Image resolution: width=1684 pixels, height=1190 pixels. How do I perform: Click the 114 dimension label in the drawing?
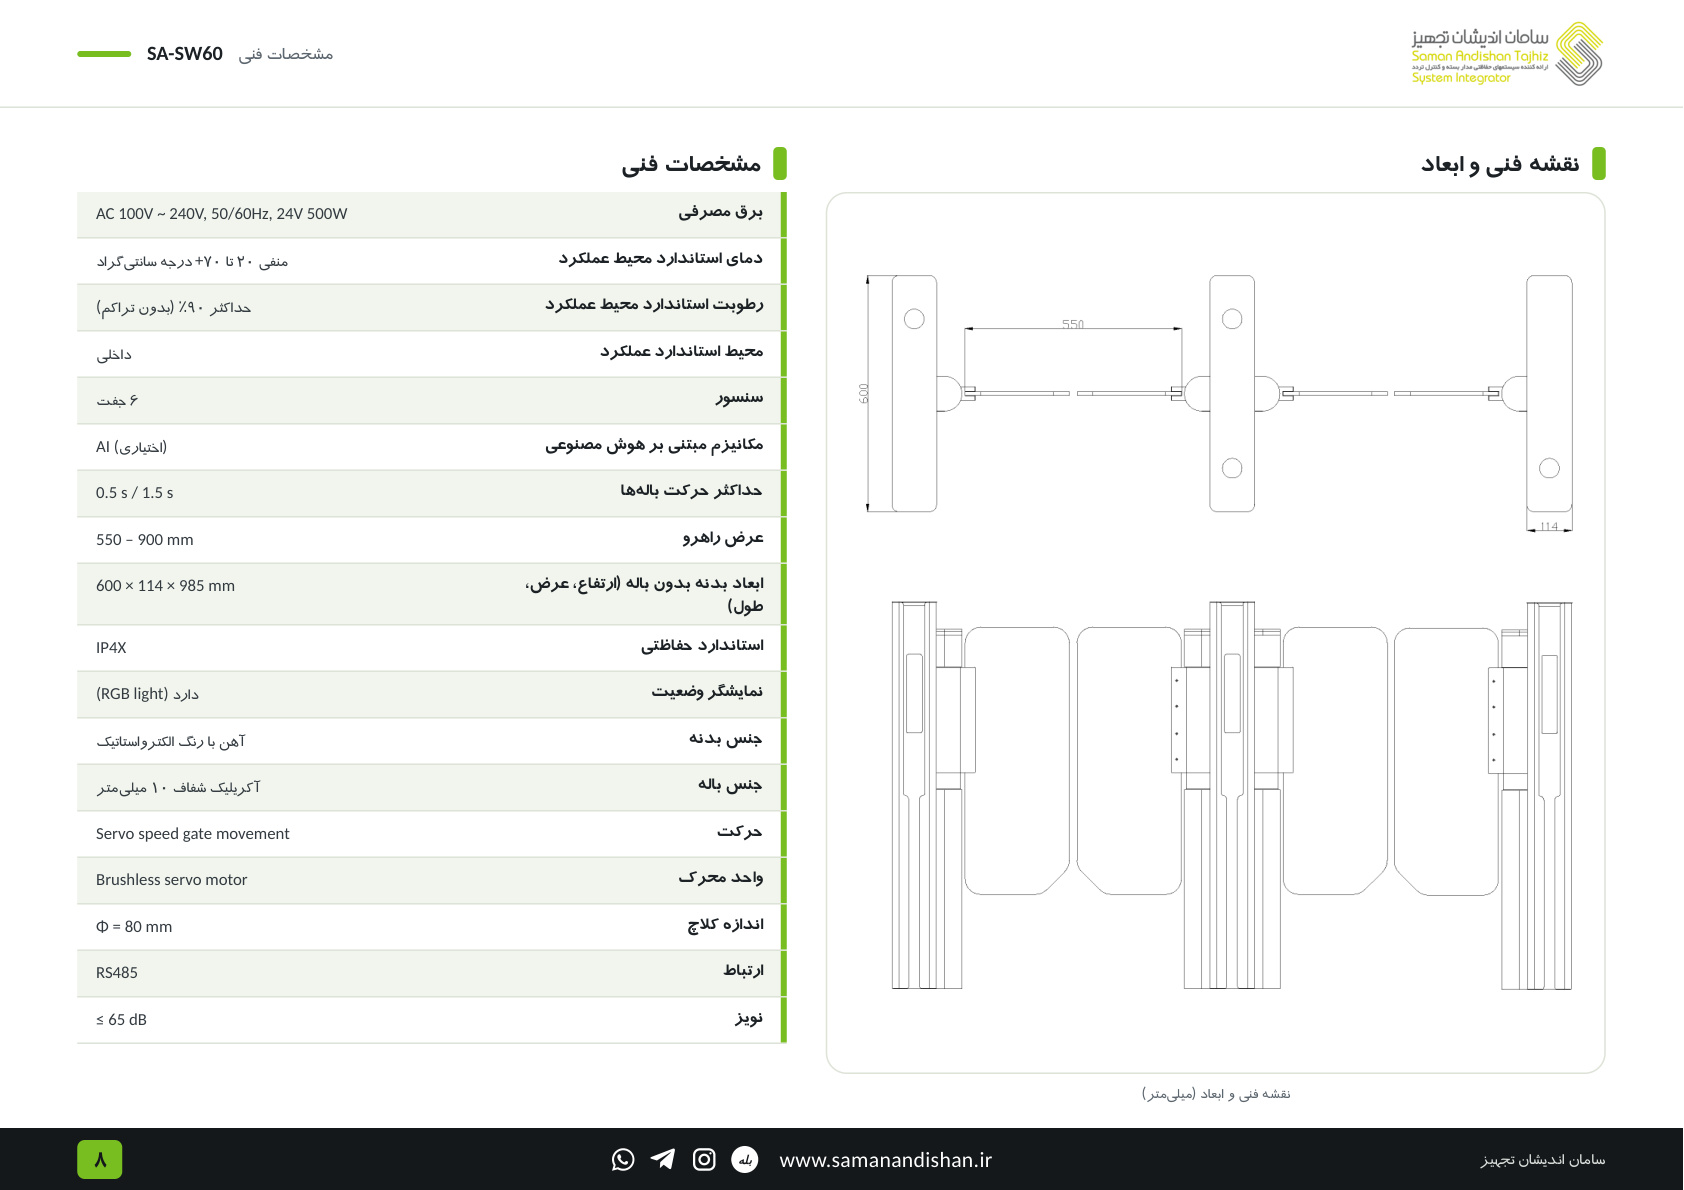1549,526
